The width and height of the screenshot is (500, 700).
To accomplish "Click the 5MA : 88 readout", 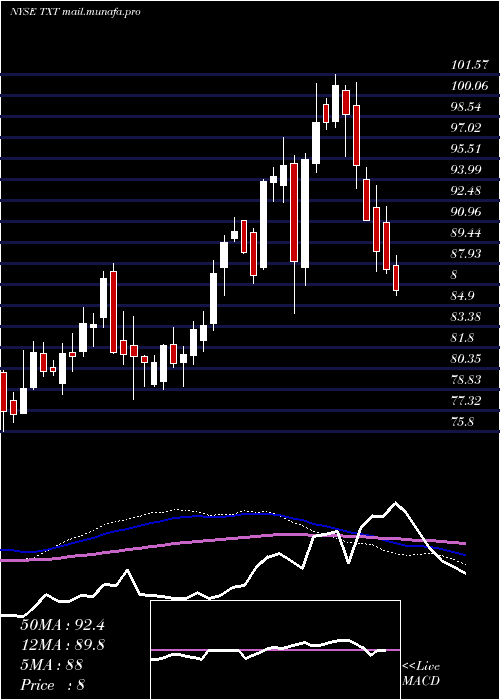I will point(52,665).
